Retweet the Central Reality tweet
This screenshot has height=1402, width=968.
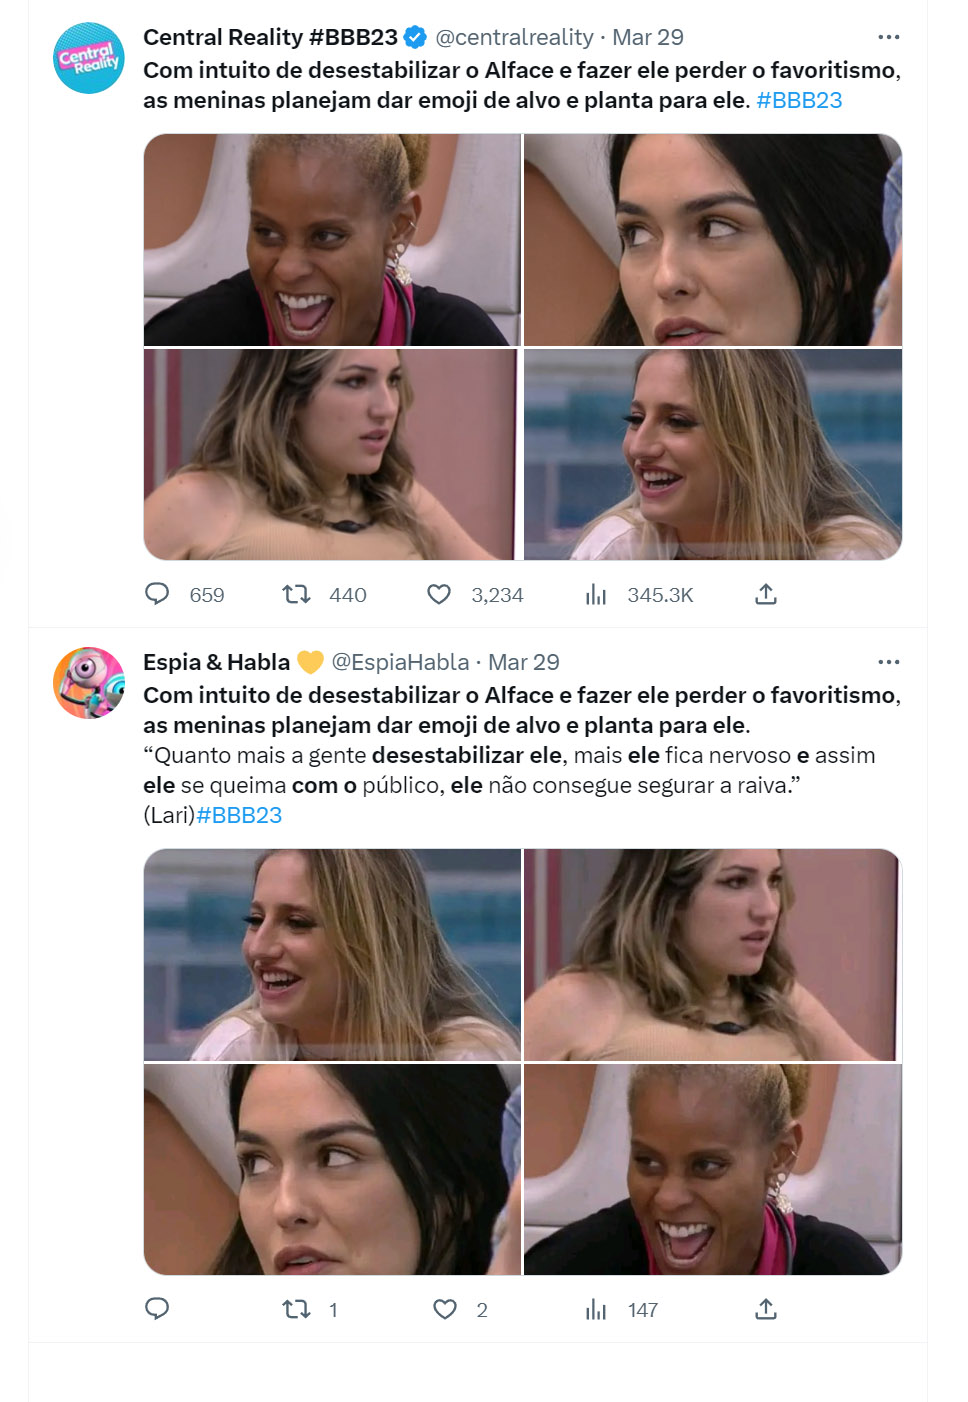click(296, 595)
